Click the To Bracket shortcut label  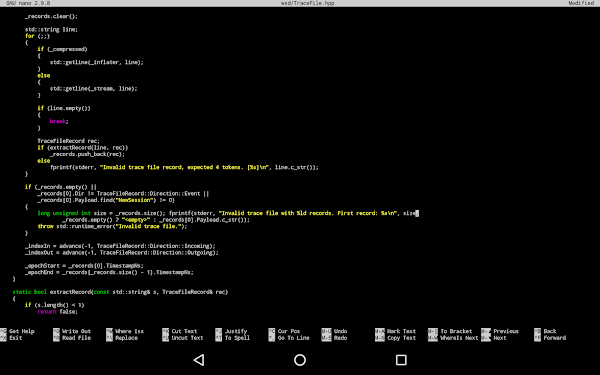457,331
